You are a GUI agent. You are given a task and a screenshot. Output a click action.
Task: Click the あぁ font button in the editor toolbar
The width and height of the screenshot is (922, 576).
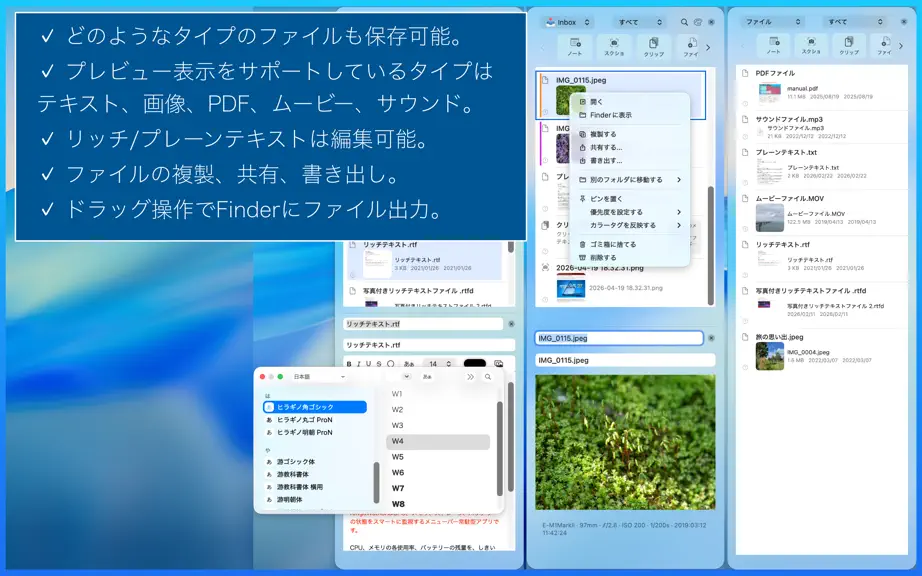click(x=409, y=364)
